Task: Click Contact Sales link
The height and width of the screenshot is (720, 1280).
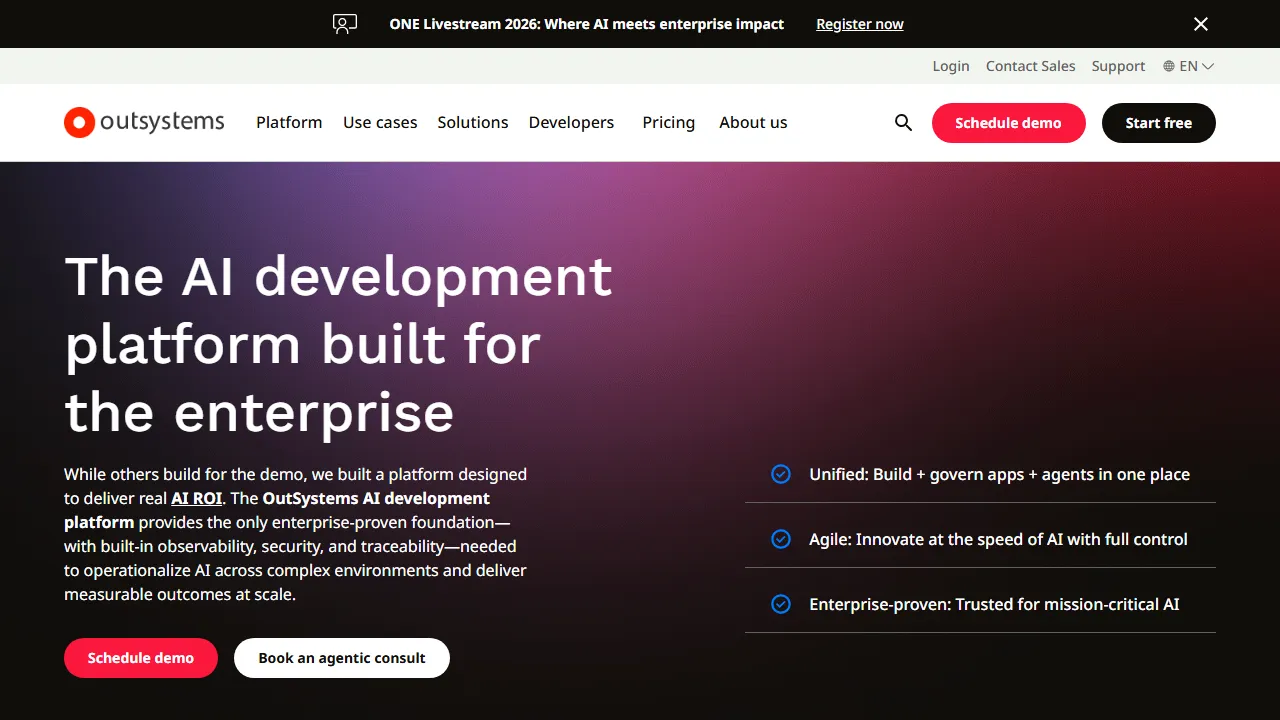Action: (1031, 66)
